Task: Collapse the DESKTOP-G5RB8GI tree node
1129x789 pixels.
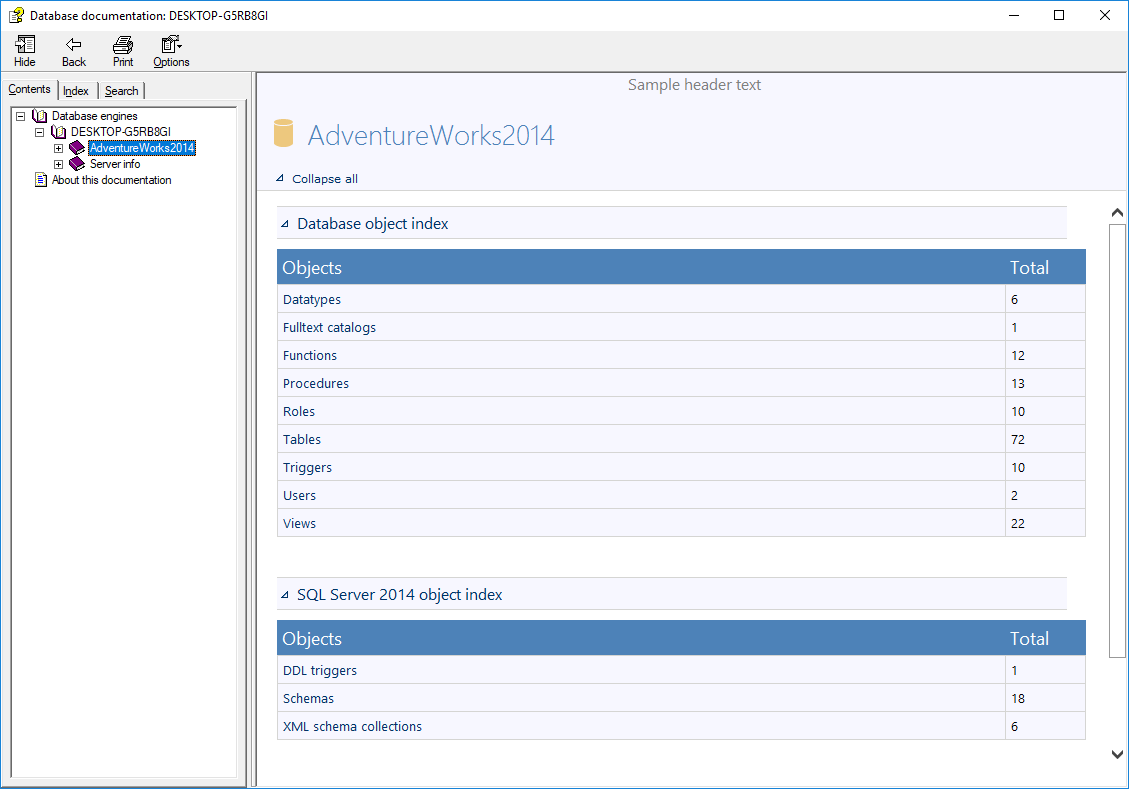Action: coord(39,132)
